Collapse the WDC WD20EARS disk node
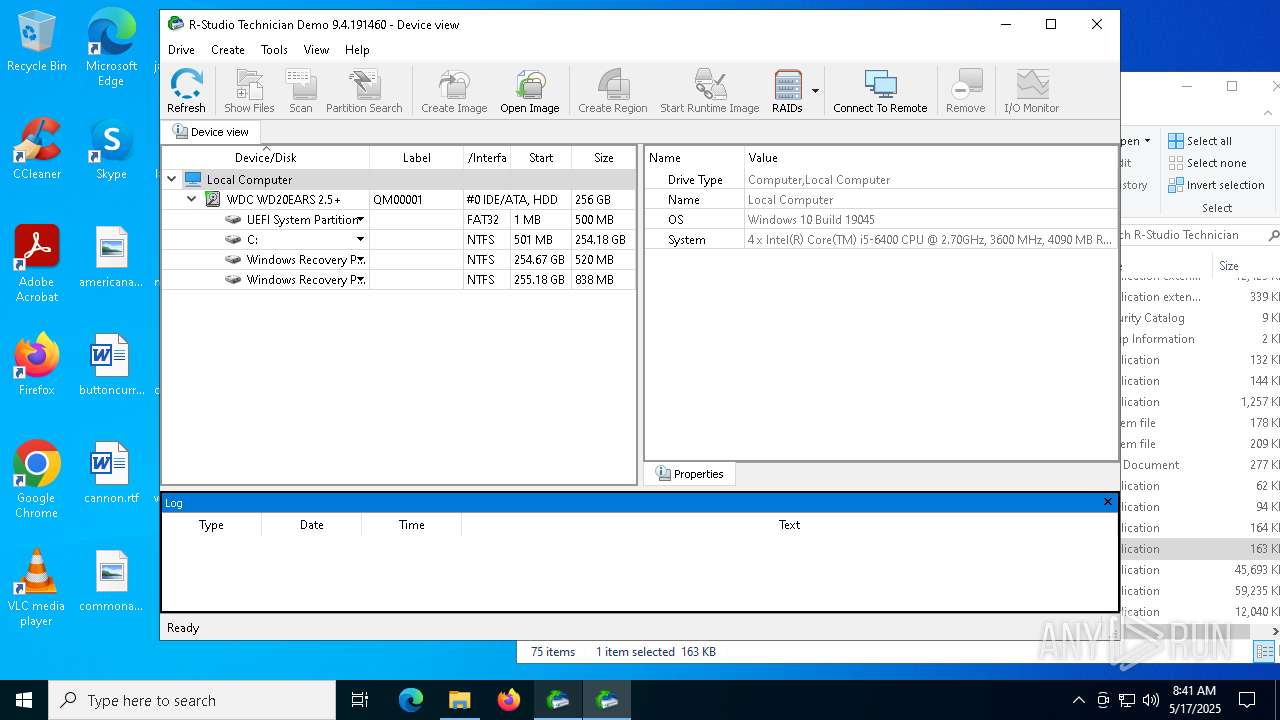 tap(192, 200)
